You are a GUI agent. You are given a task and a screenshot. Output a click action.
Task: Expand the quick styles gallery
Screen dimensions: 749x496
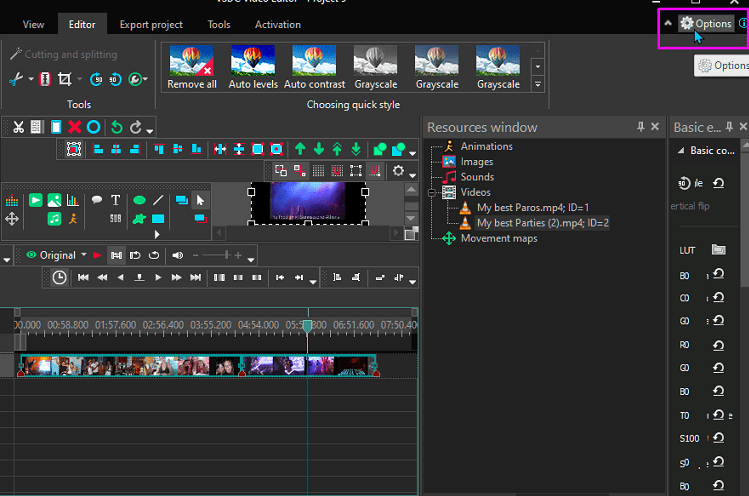click(x=538, y=85)
